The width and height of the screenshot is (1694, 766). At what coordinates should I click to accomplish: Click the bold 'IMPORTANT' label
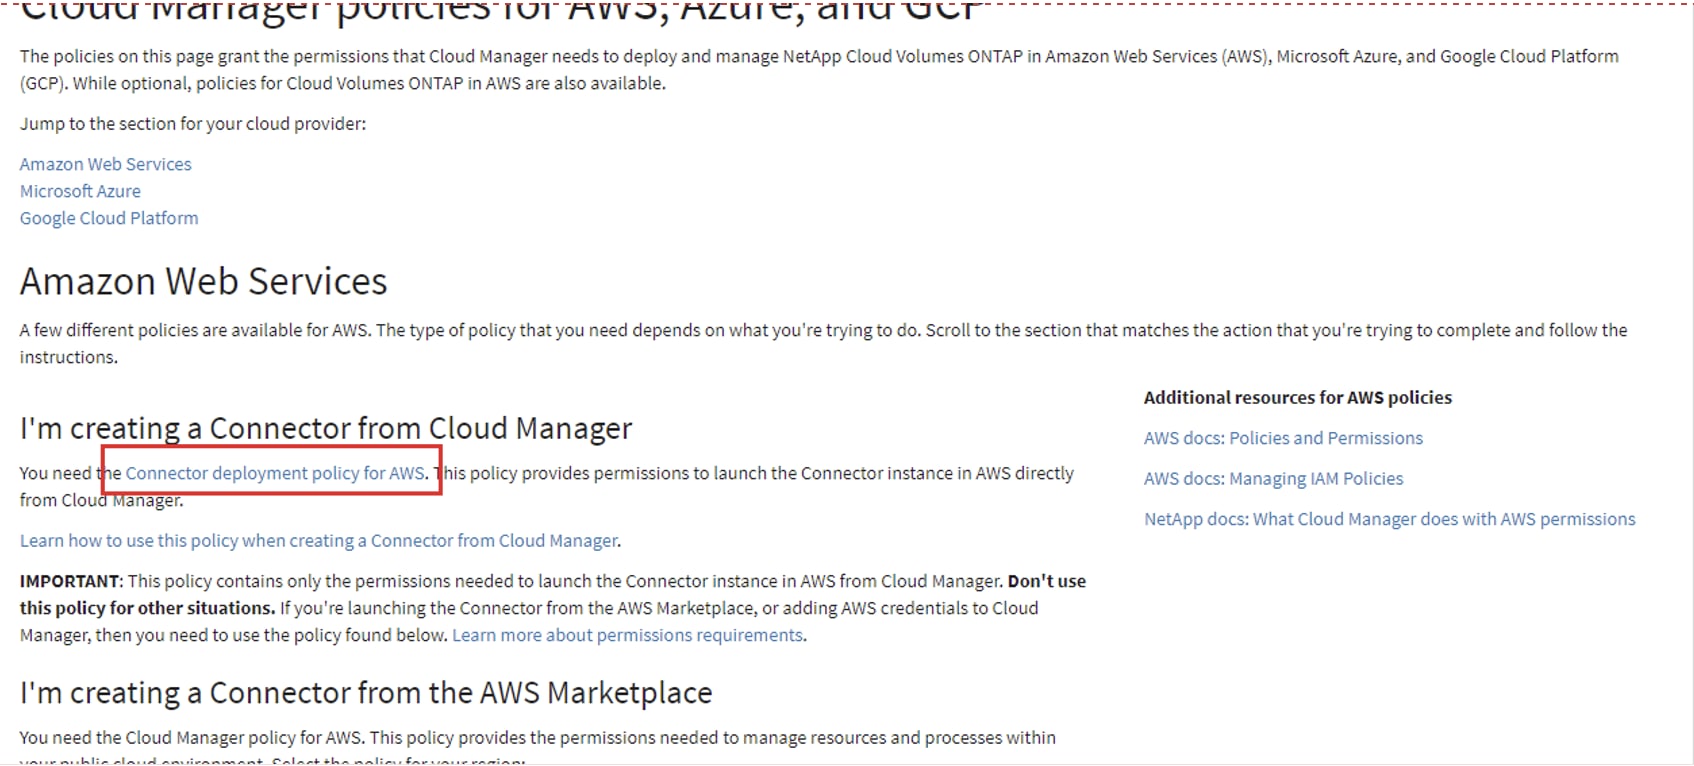(70, 581)
